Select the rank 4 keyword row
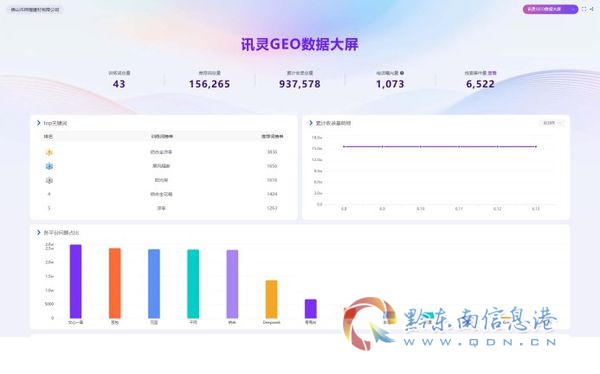 point(164,194)
